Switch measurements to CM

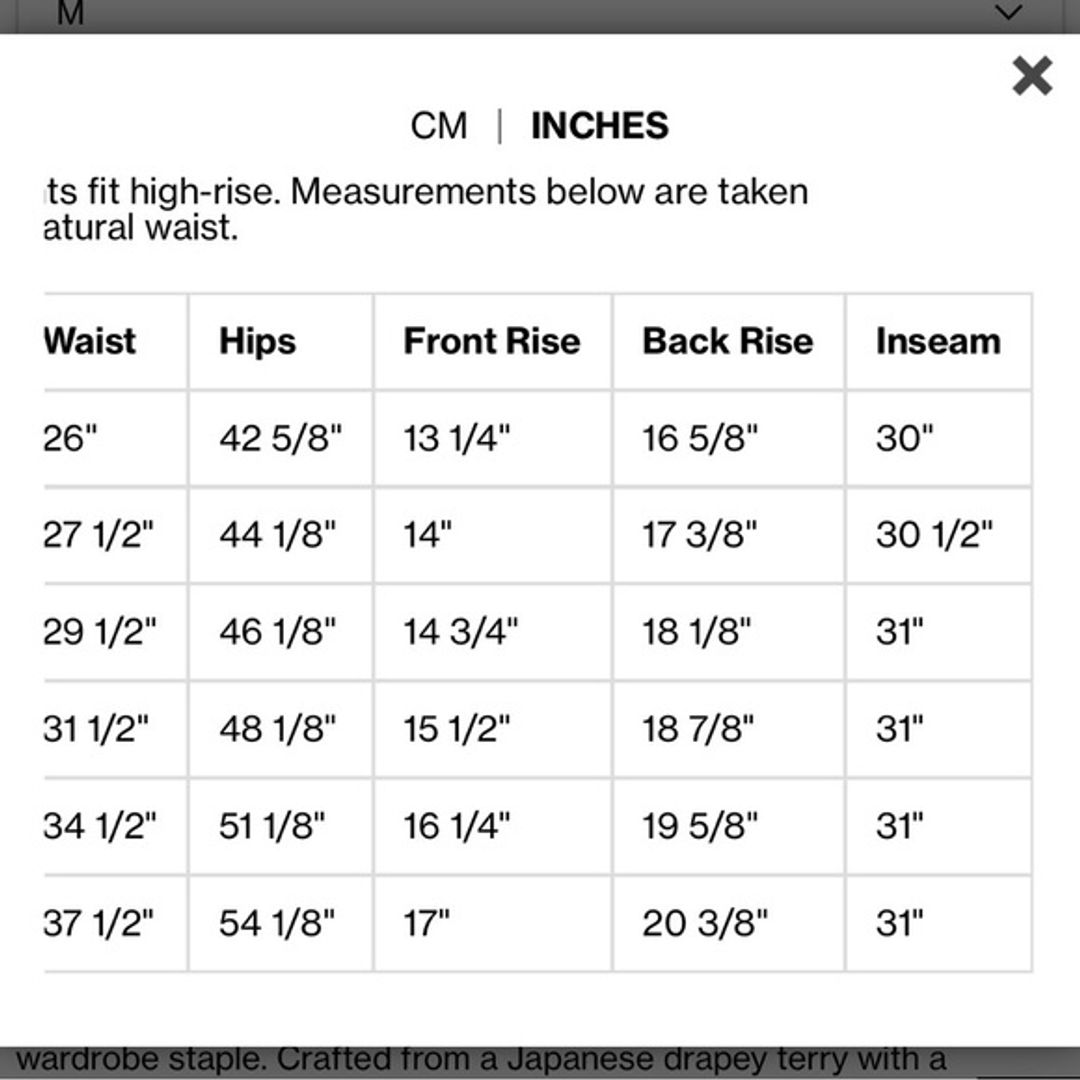click(x=439, y=126)
